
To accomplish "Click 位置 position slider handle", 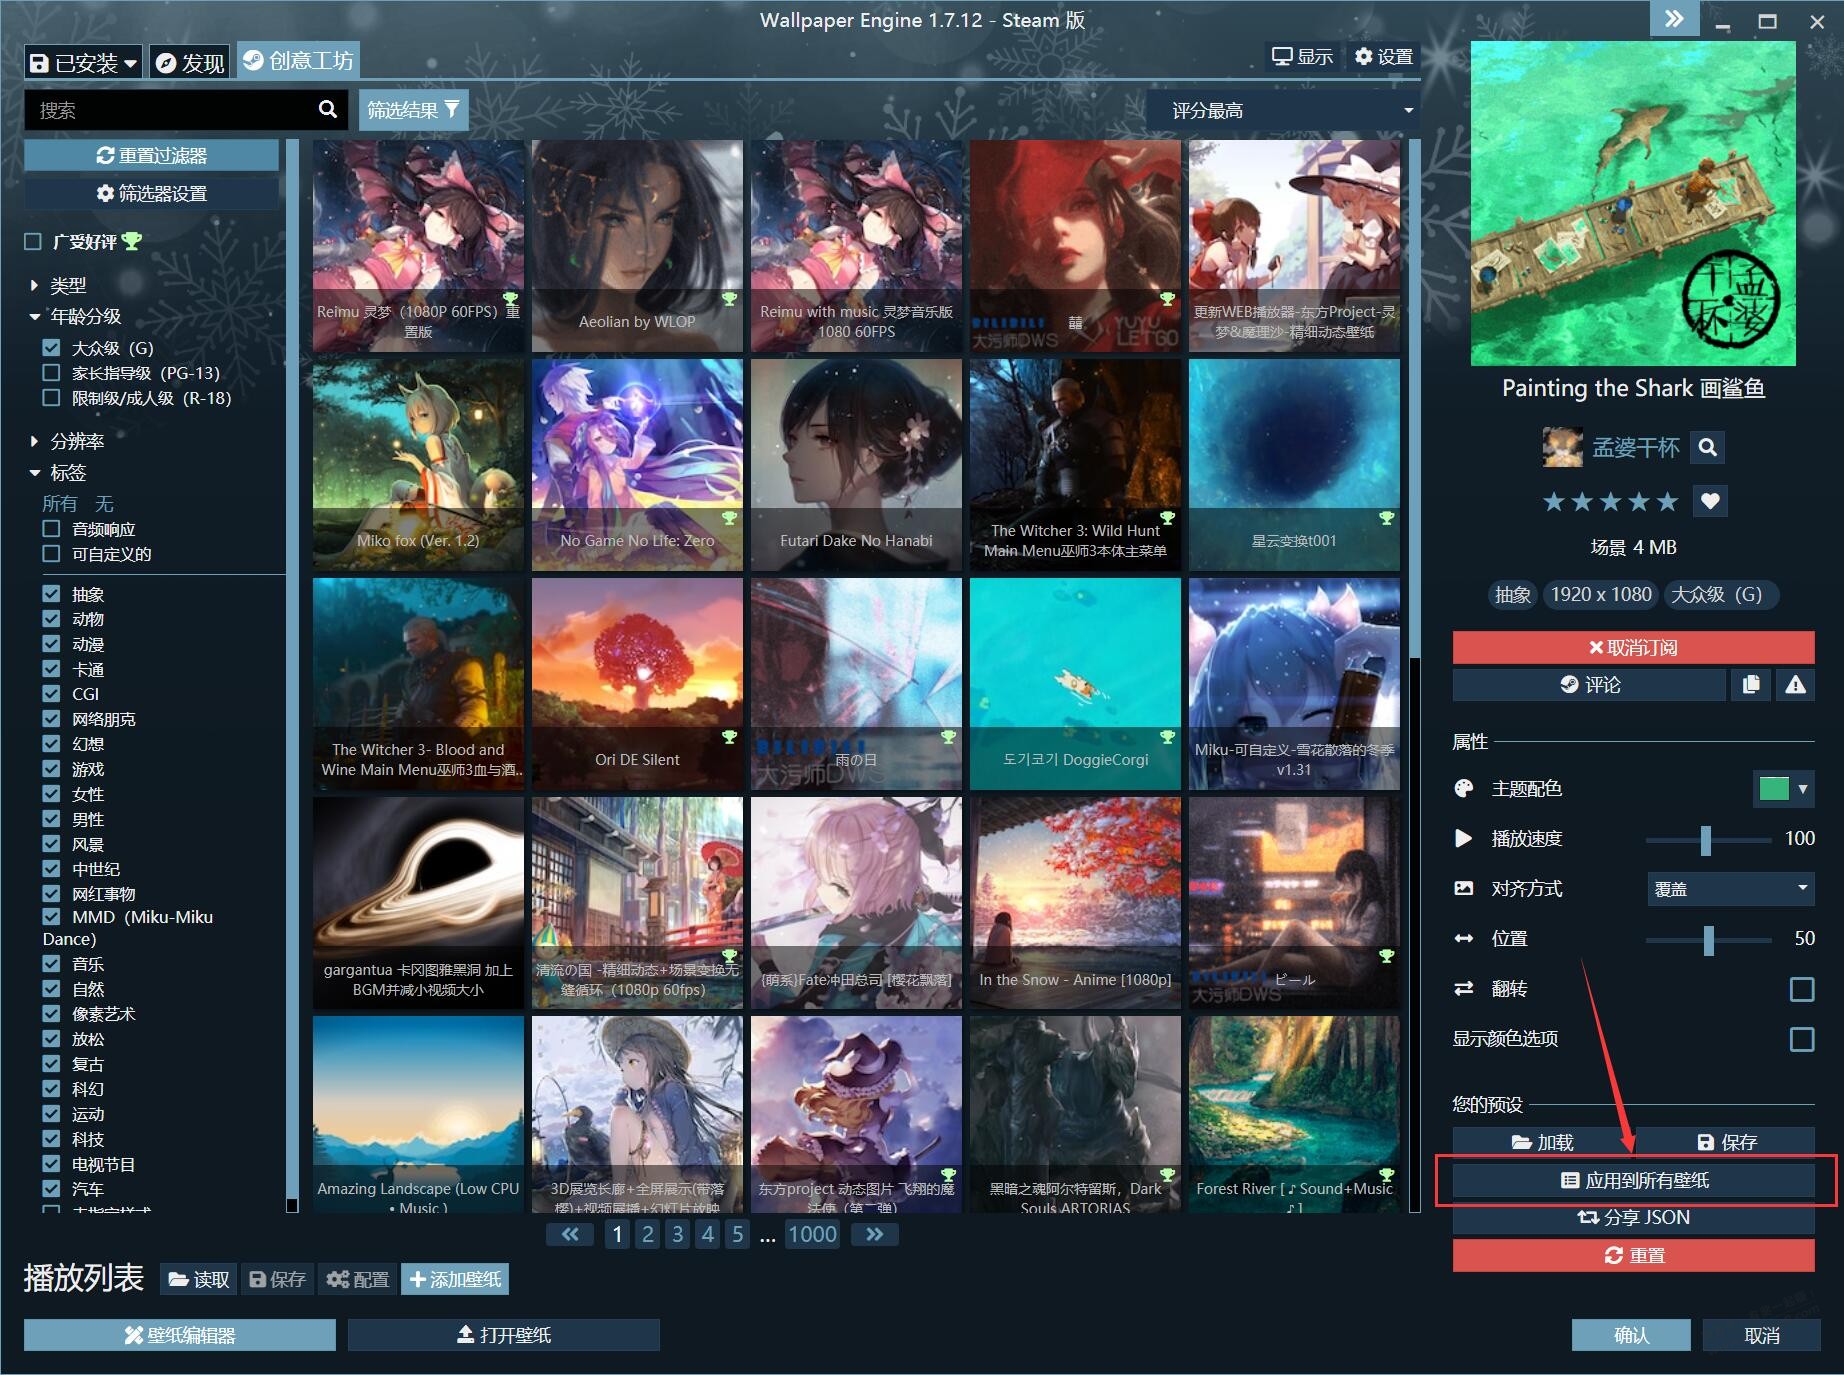I will pyautogui.click(x=1709, y=939).
